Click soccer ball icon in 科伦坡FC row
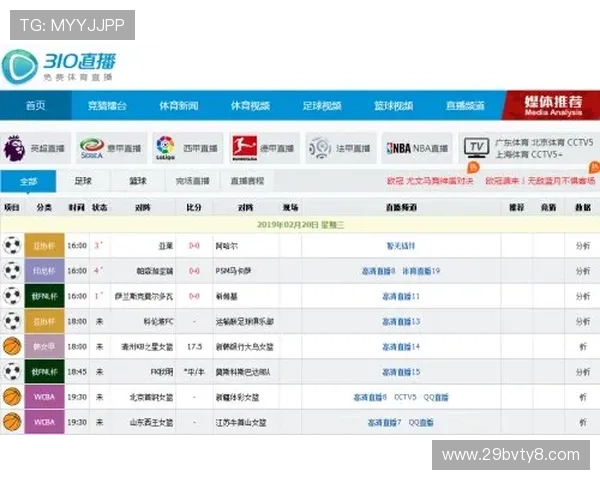 12,321
